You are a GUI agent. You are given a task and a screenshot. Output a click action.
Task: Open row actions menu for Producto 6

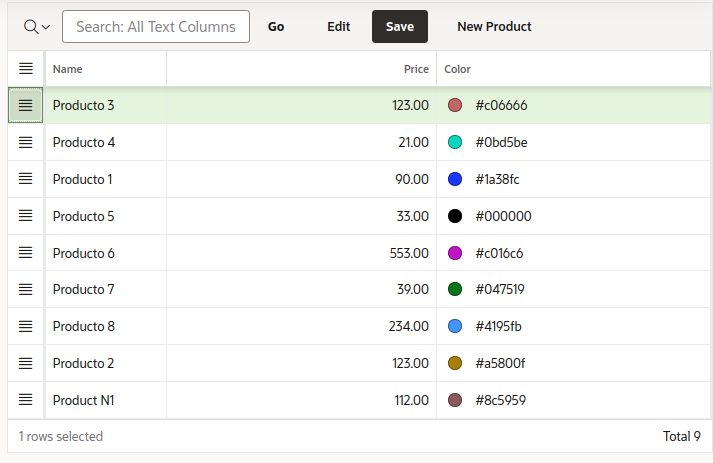click(x=26, y=253)
